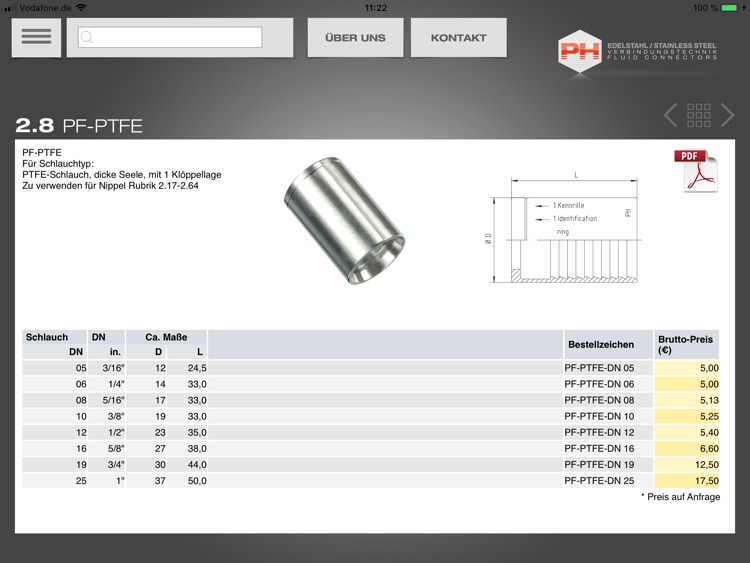Tap the 11:22 clock in status bar
750x563 pixels.
click(375, 8)
